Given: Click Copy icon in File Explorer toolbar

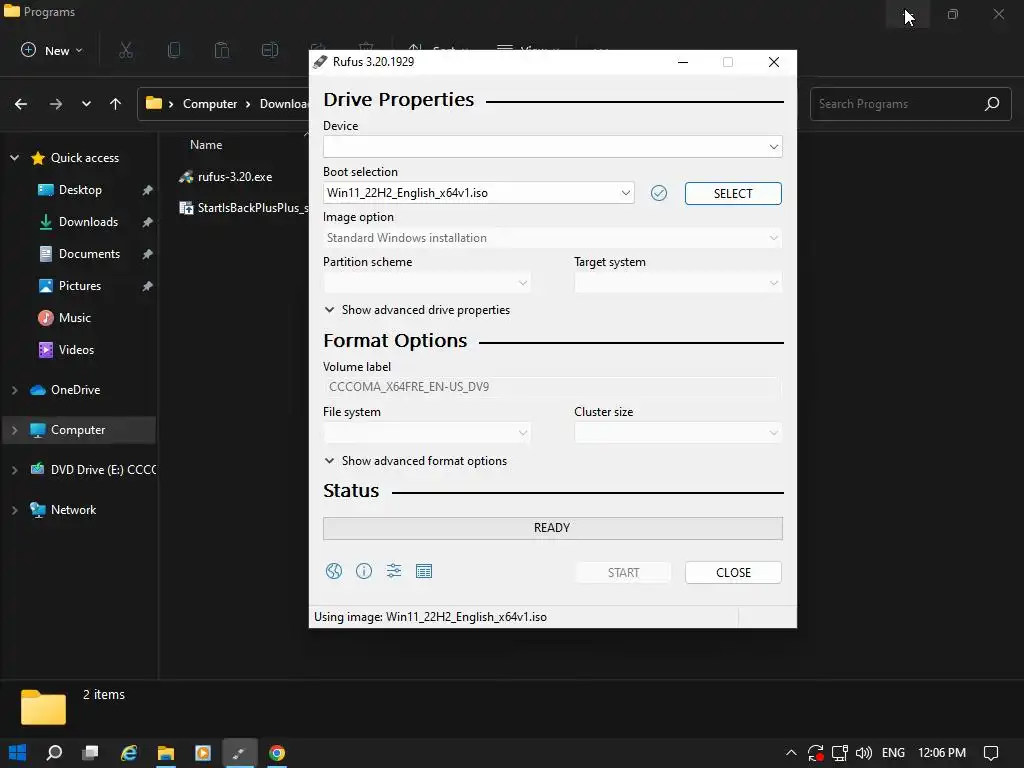Looking at the screenshot, I should 174,50.
